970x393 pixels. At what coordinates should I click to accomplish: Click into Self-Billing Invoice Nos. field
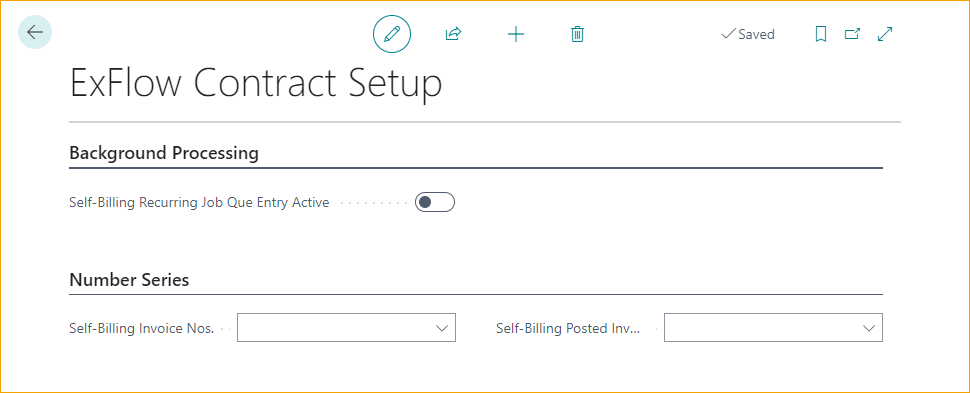[x=346, y=327]
